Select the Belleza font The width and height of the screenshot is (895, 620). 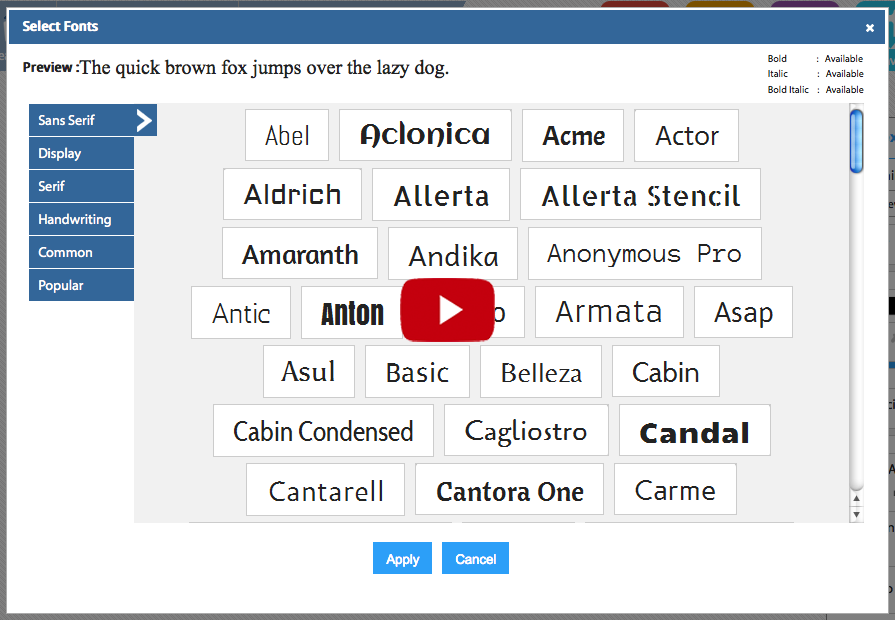541,372
